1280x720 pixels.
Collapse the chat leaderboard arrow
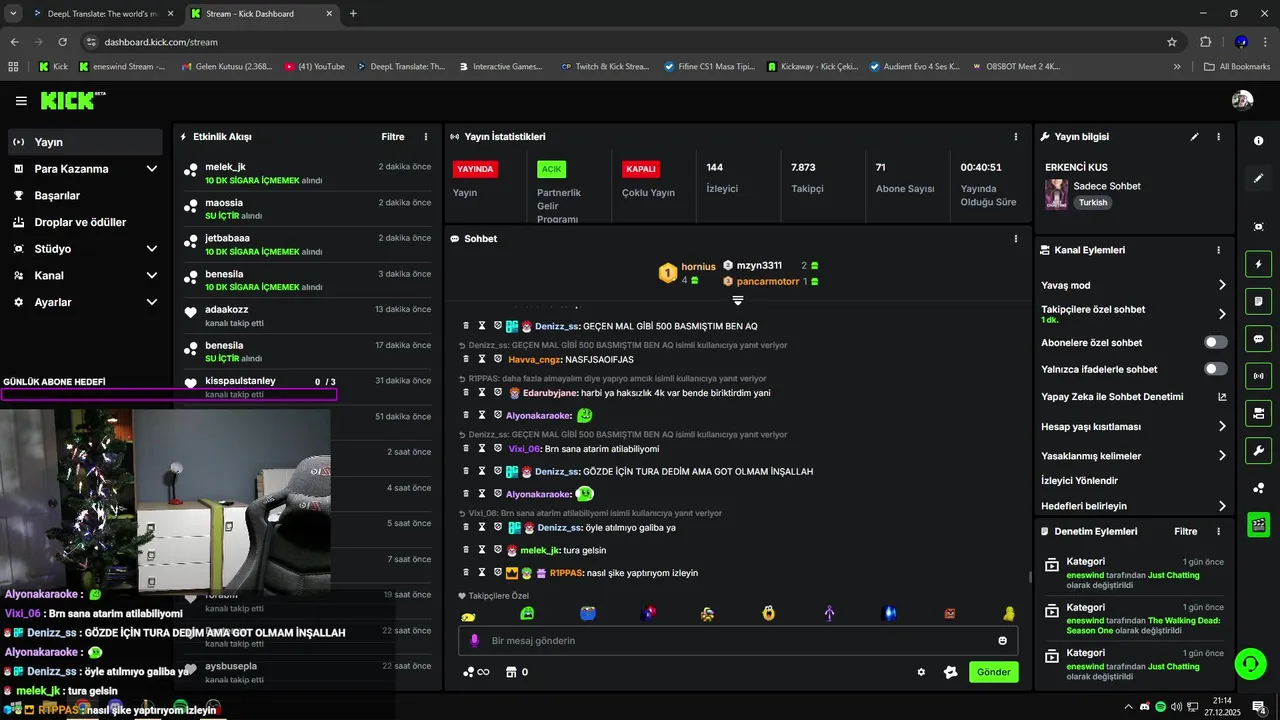pos(737,300)
